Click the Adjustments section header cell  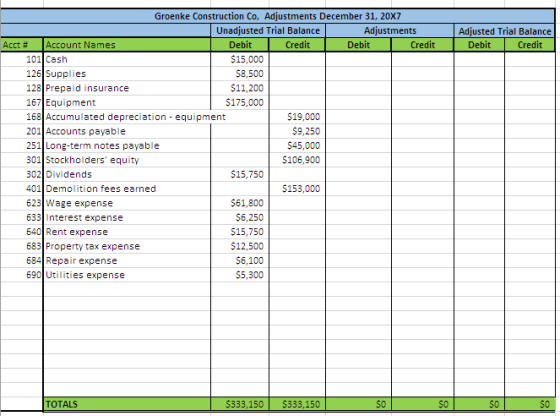coord(390,31)
